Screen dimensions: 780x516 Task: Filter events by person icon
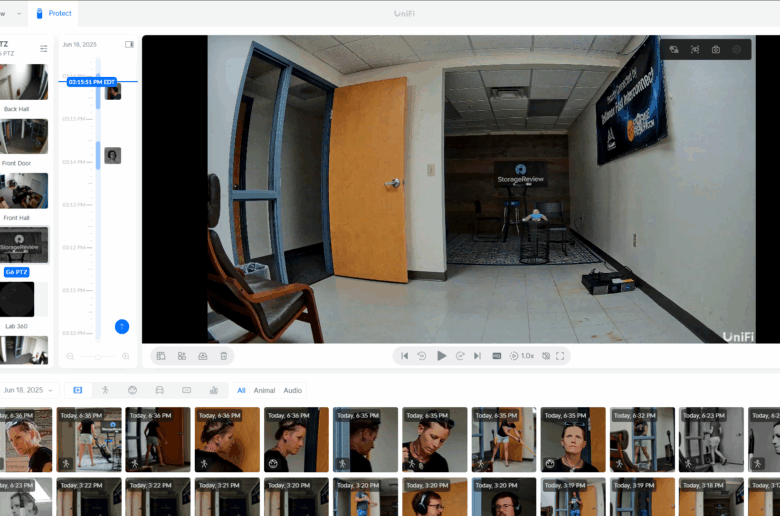click(105, 390)
